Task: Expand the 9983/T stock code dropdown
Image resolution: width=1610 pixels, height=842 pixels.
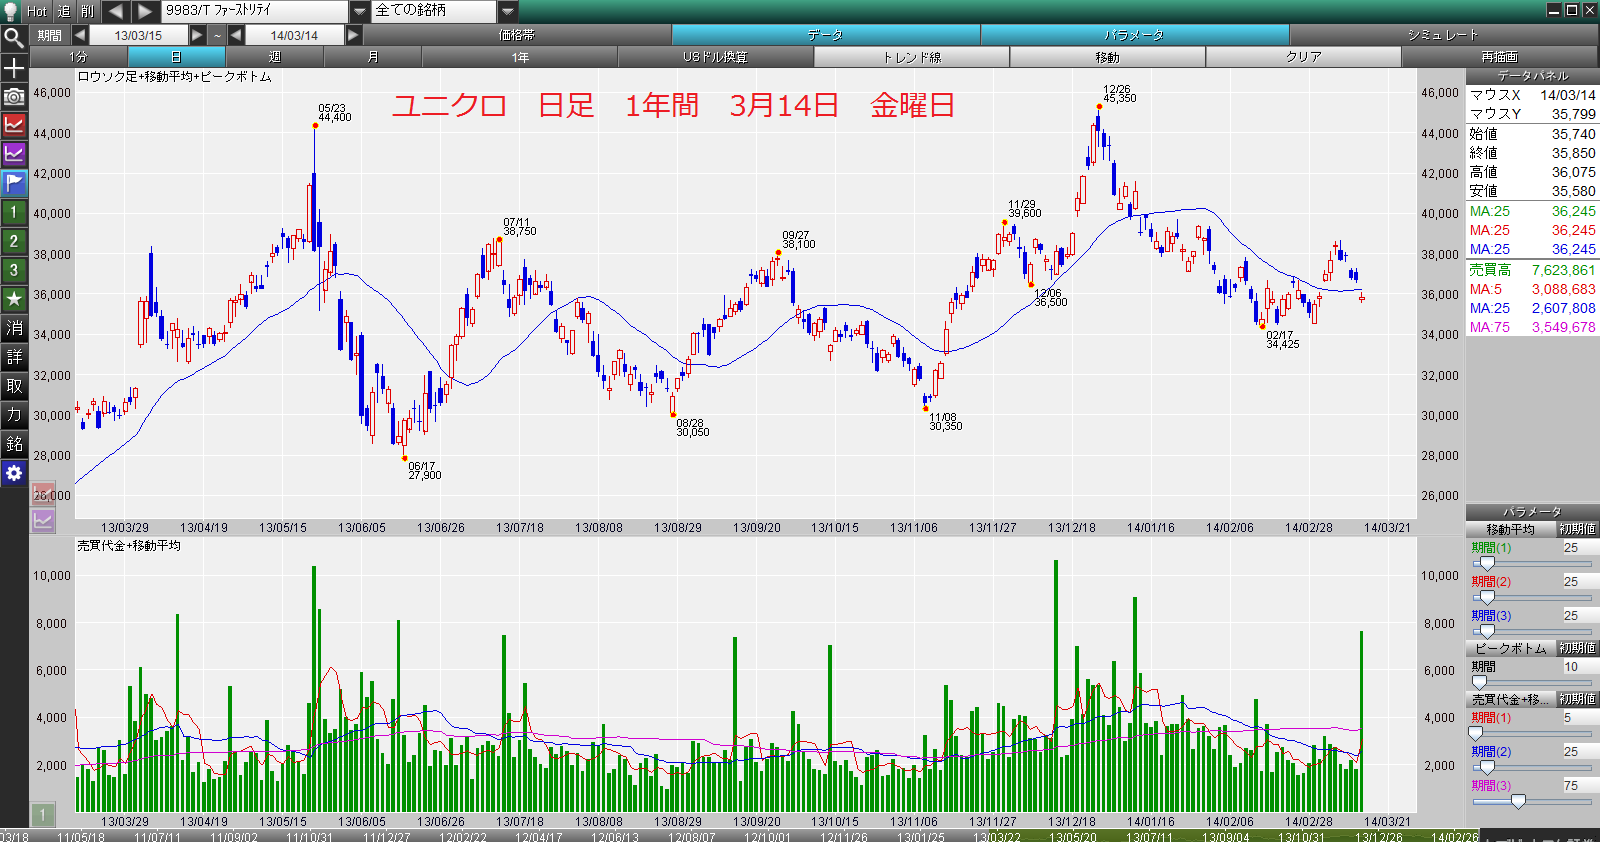Action: (360, 11)
